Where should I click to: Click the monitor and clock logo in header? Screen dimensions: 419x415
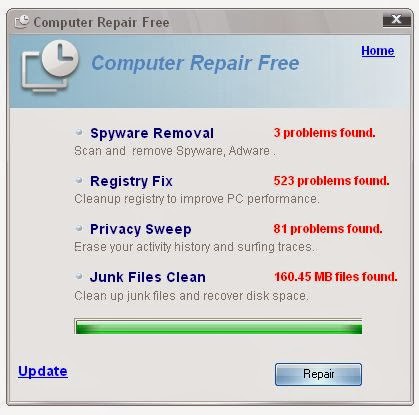50,66
